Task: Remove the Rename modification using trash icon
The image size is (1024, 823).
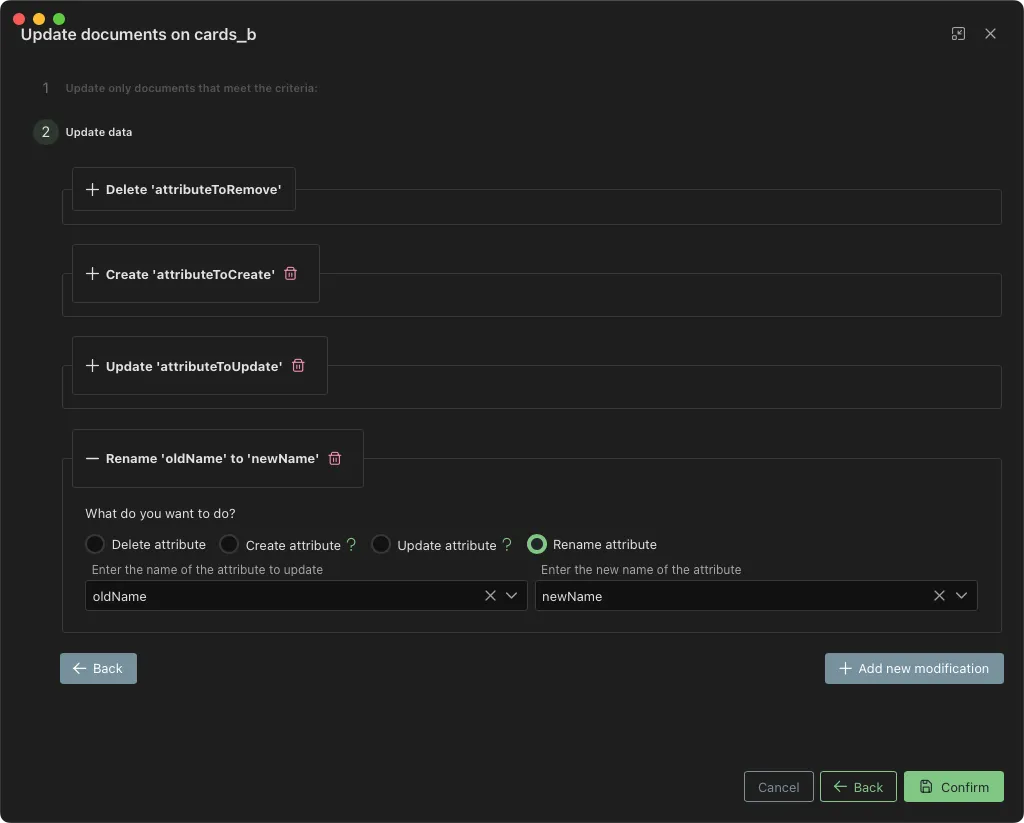Action: [x=335, y=458]
